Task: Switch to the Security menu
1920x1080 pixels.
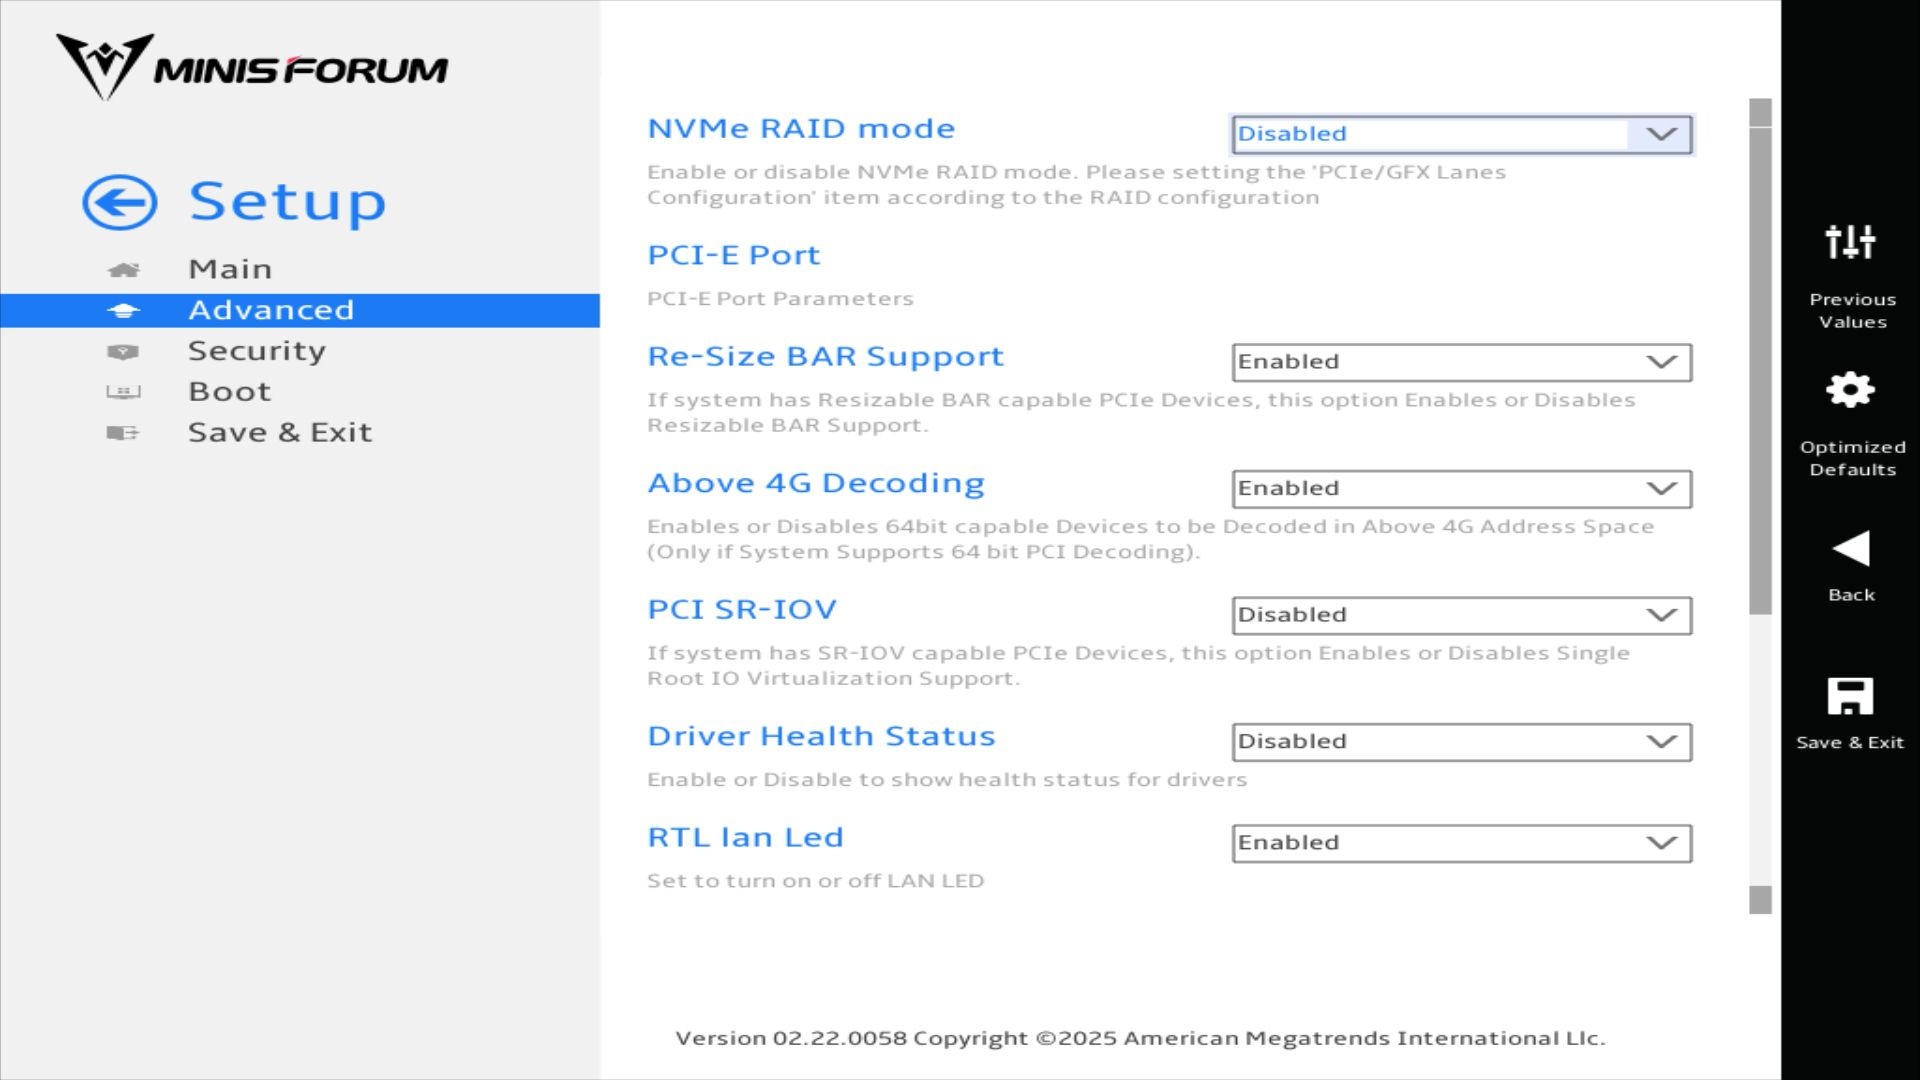Action: pyautogui.click(x=257, y=351)
